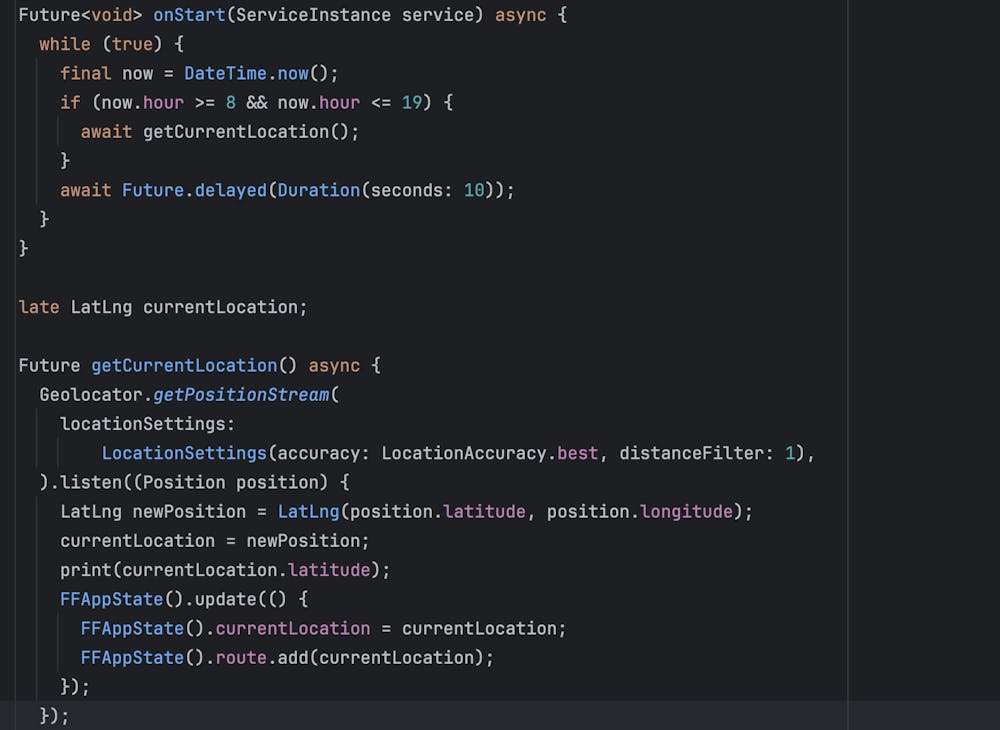Click 'LocationSettings' constructor call

click(x=184, y=453)
